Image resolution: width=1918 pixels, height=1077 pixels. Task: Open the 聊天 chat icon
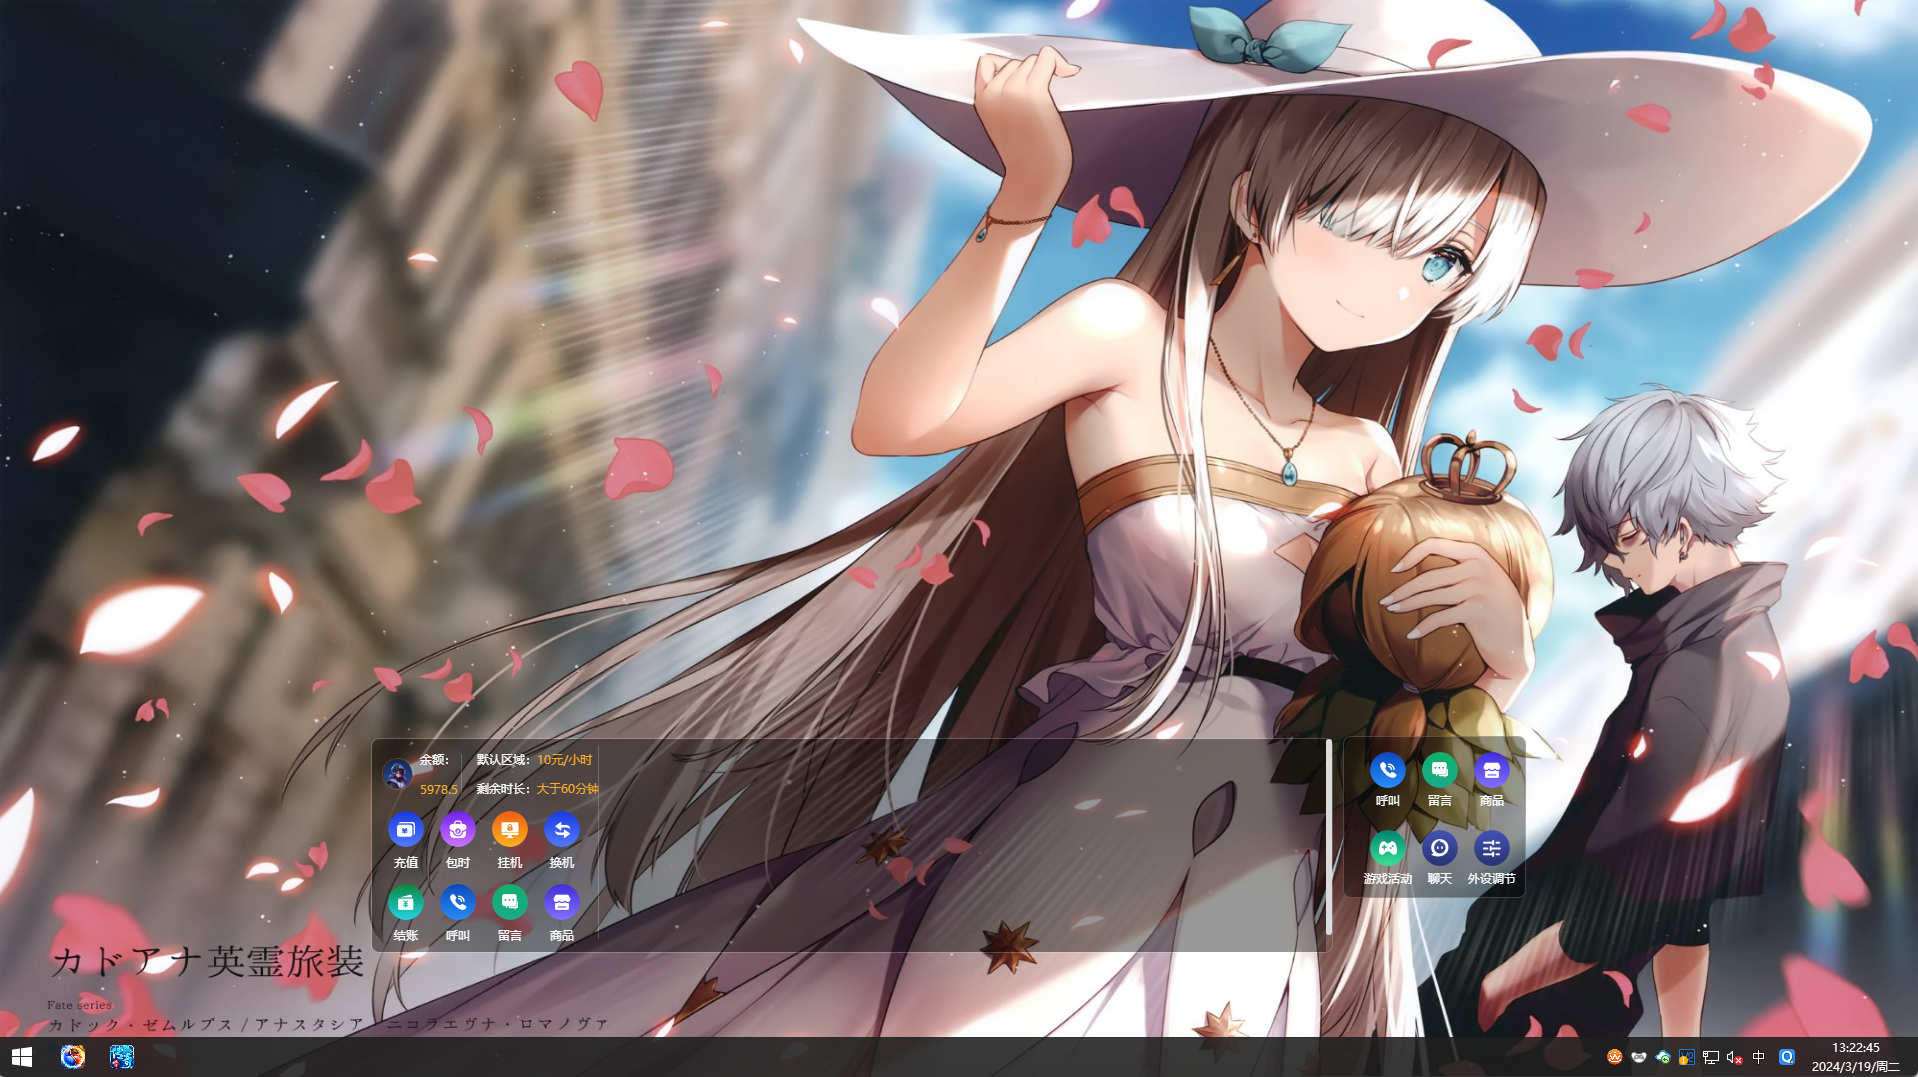1439,849
